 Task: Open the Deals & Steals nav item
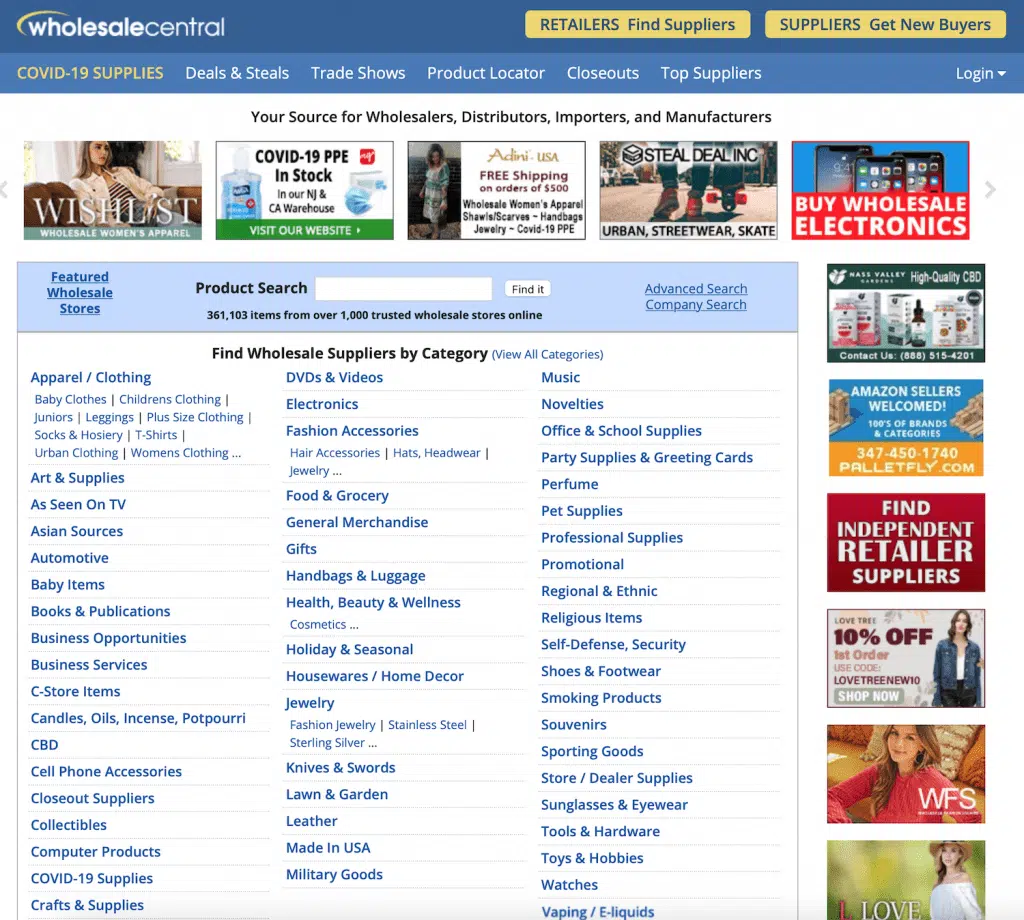tap(237, 73)
